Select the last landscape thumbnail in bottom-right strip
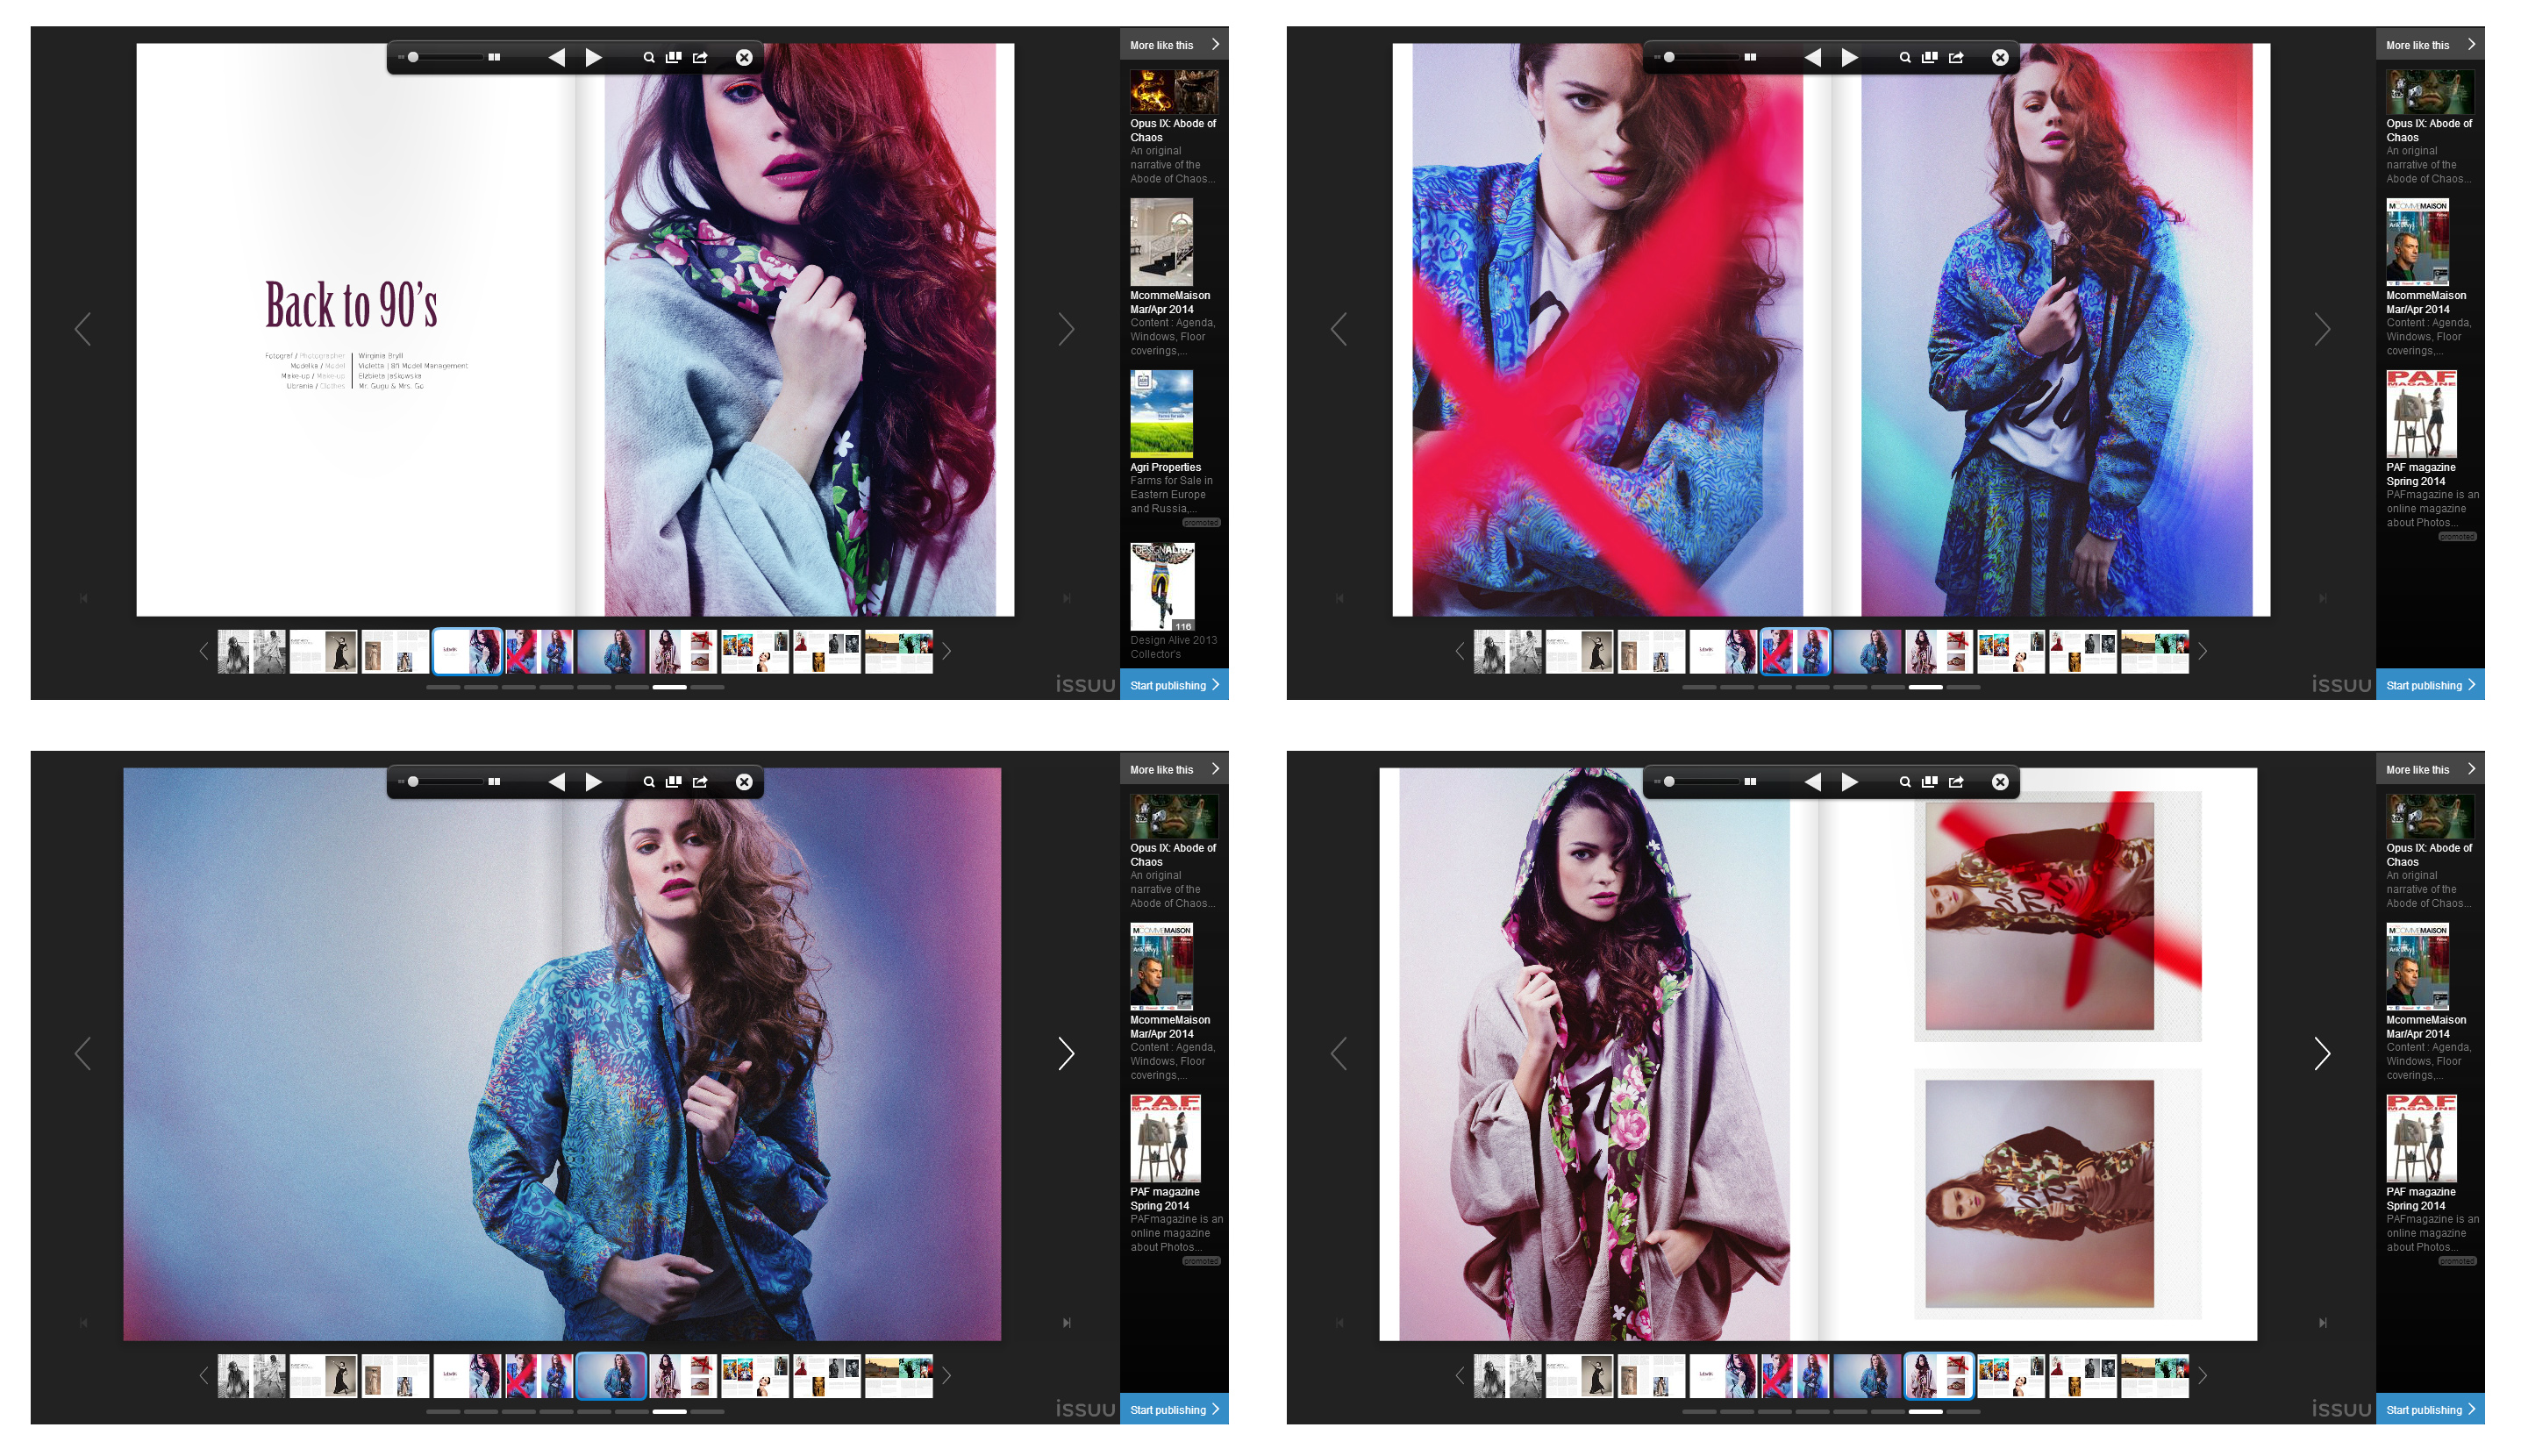The image size is (2521, 1456). coord(2155,1375)
